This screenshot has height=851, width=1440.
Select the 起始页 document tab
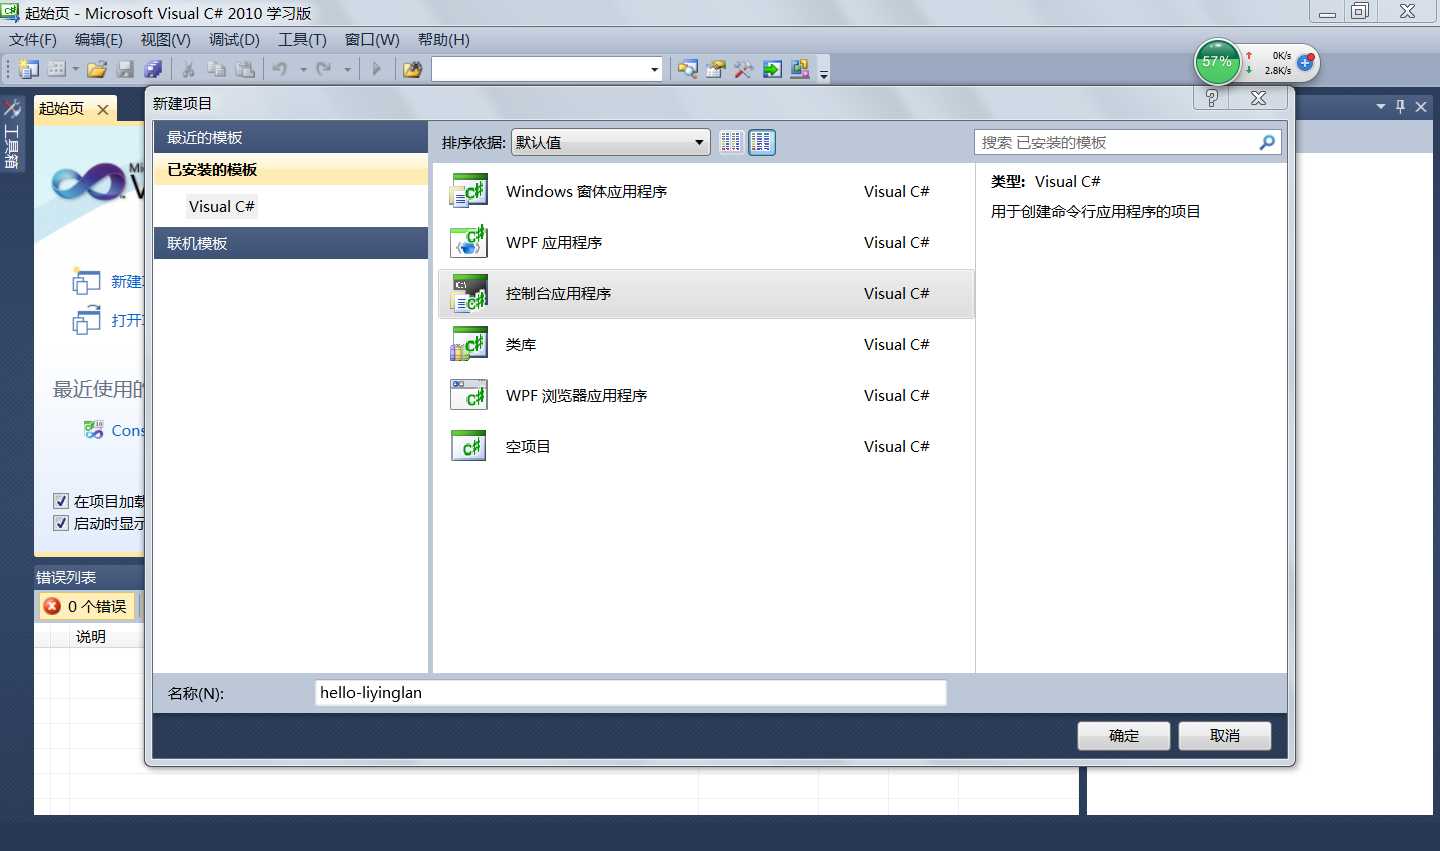click(x=62, y=109)
